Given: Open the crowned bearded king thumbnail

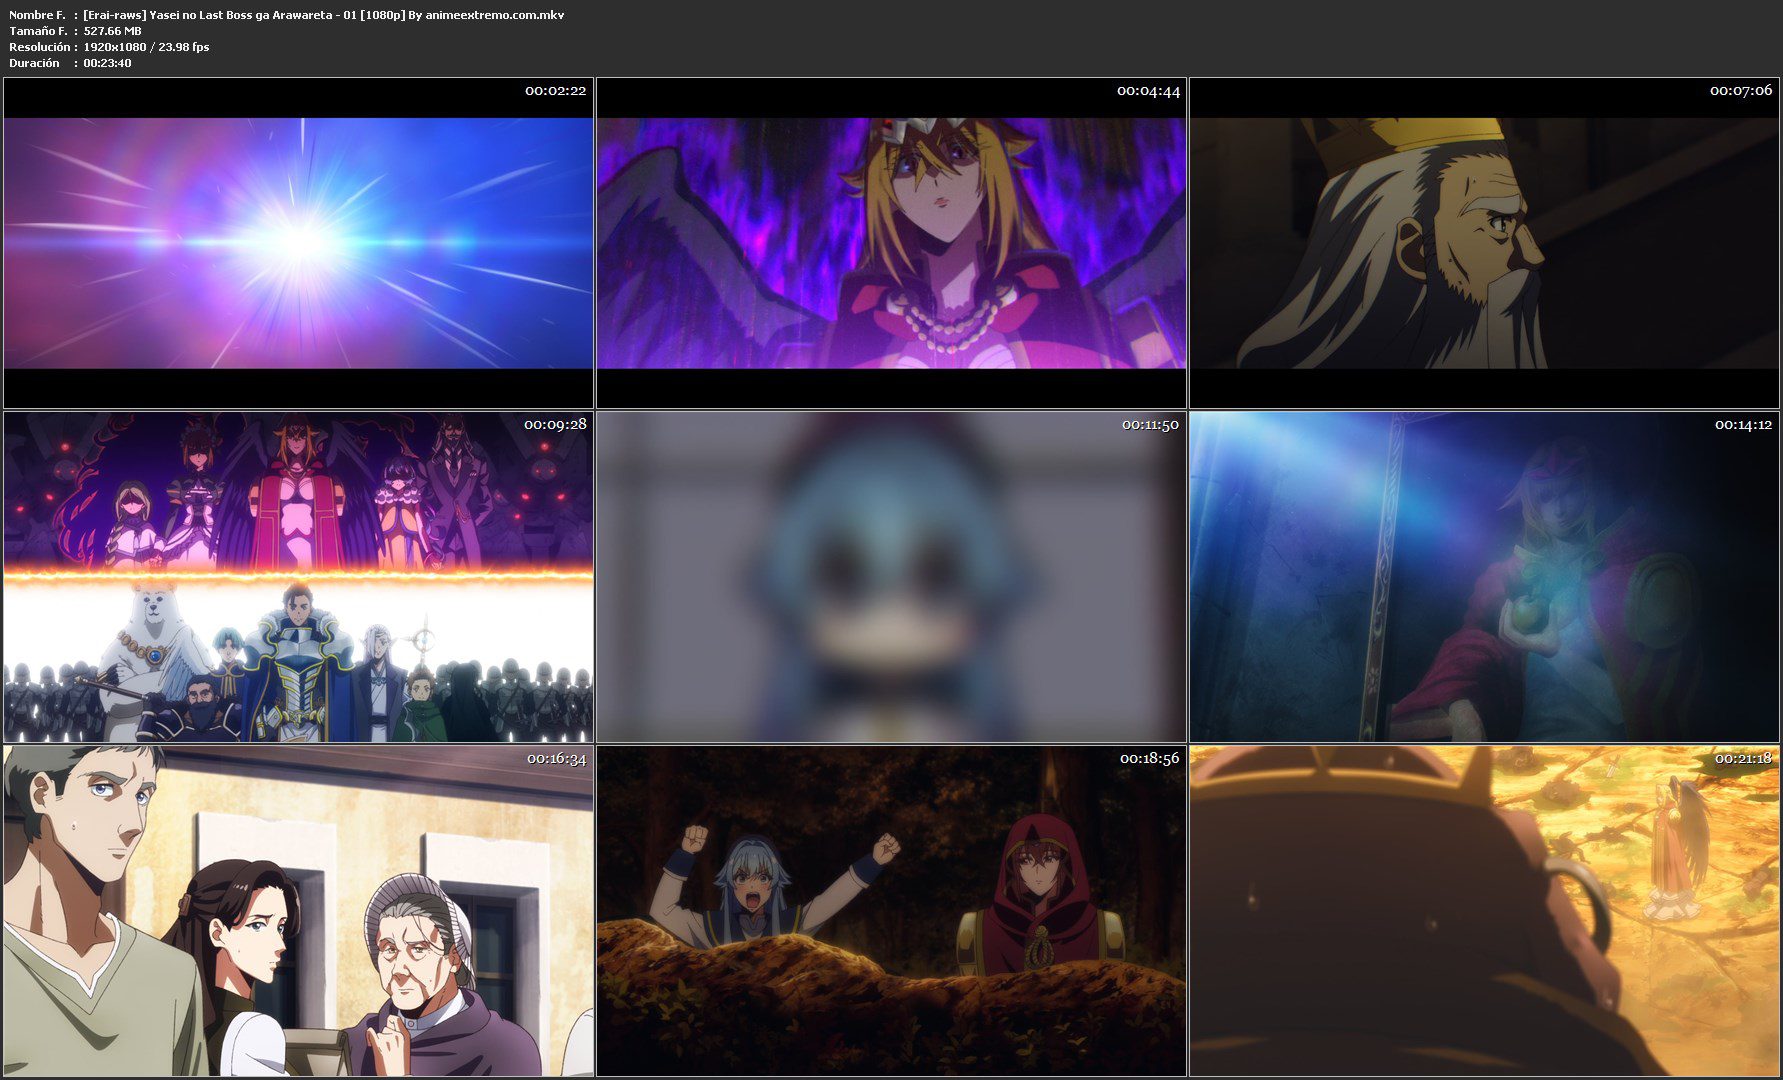Looking at the screenshot, I should pyautogui.click(x=1484, y=243).
